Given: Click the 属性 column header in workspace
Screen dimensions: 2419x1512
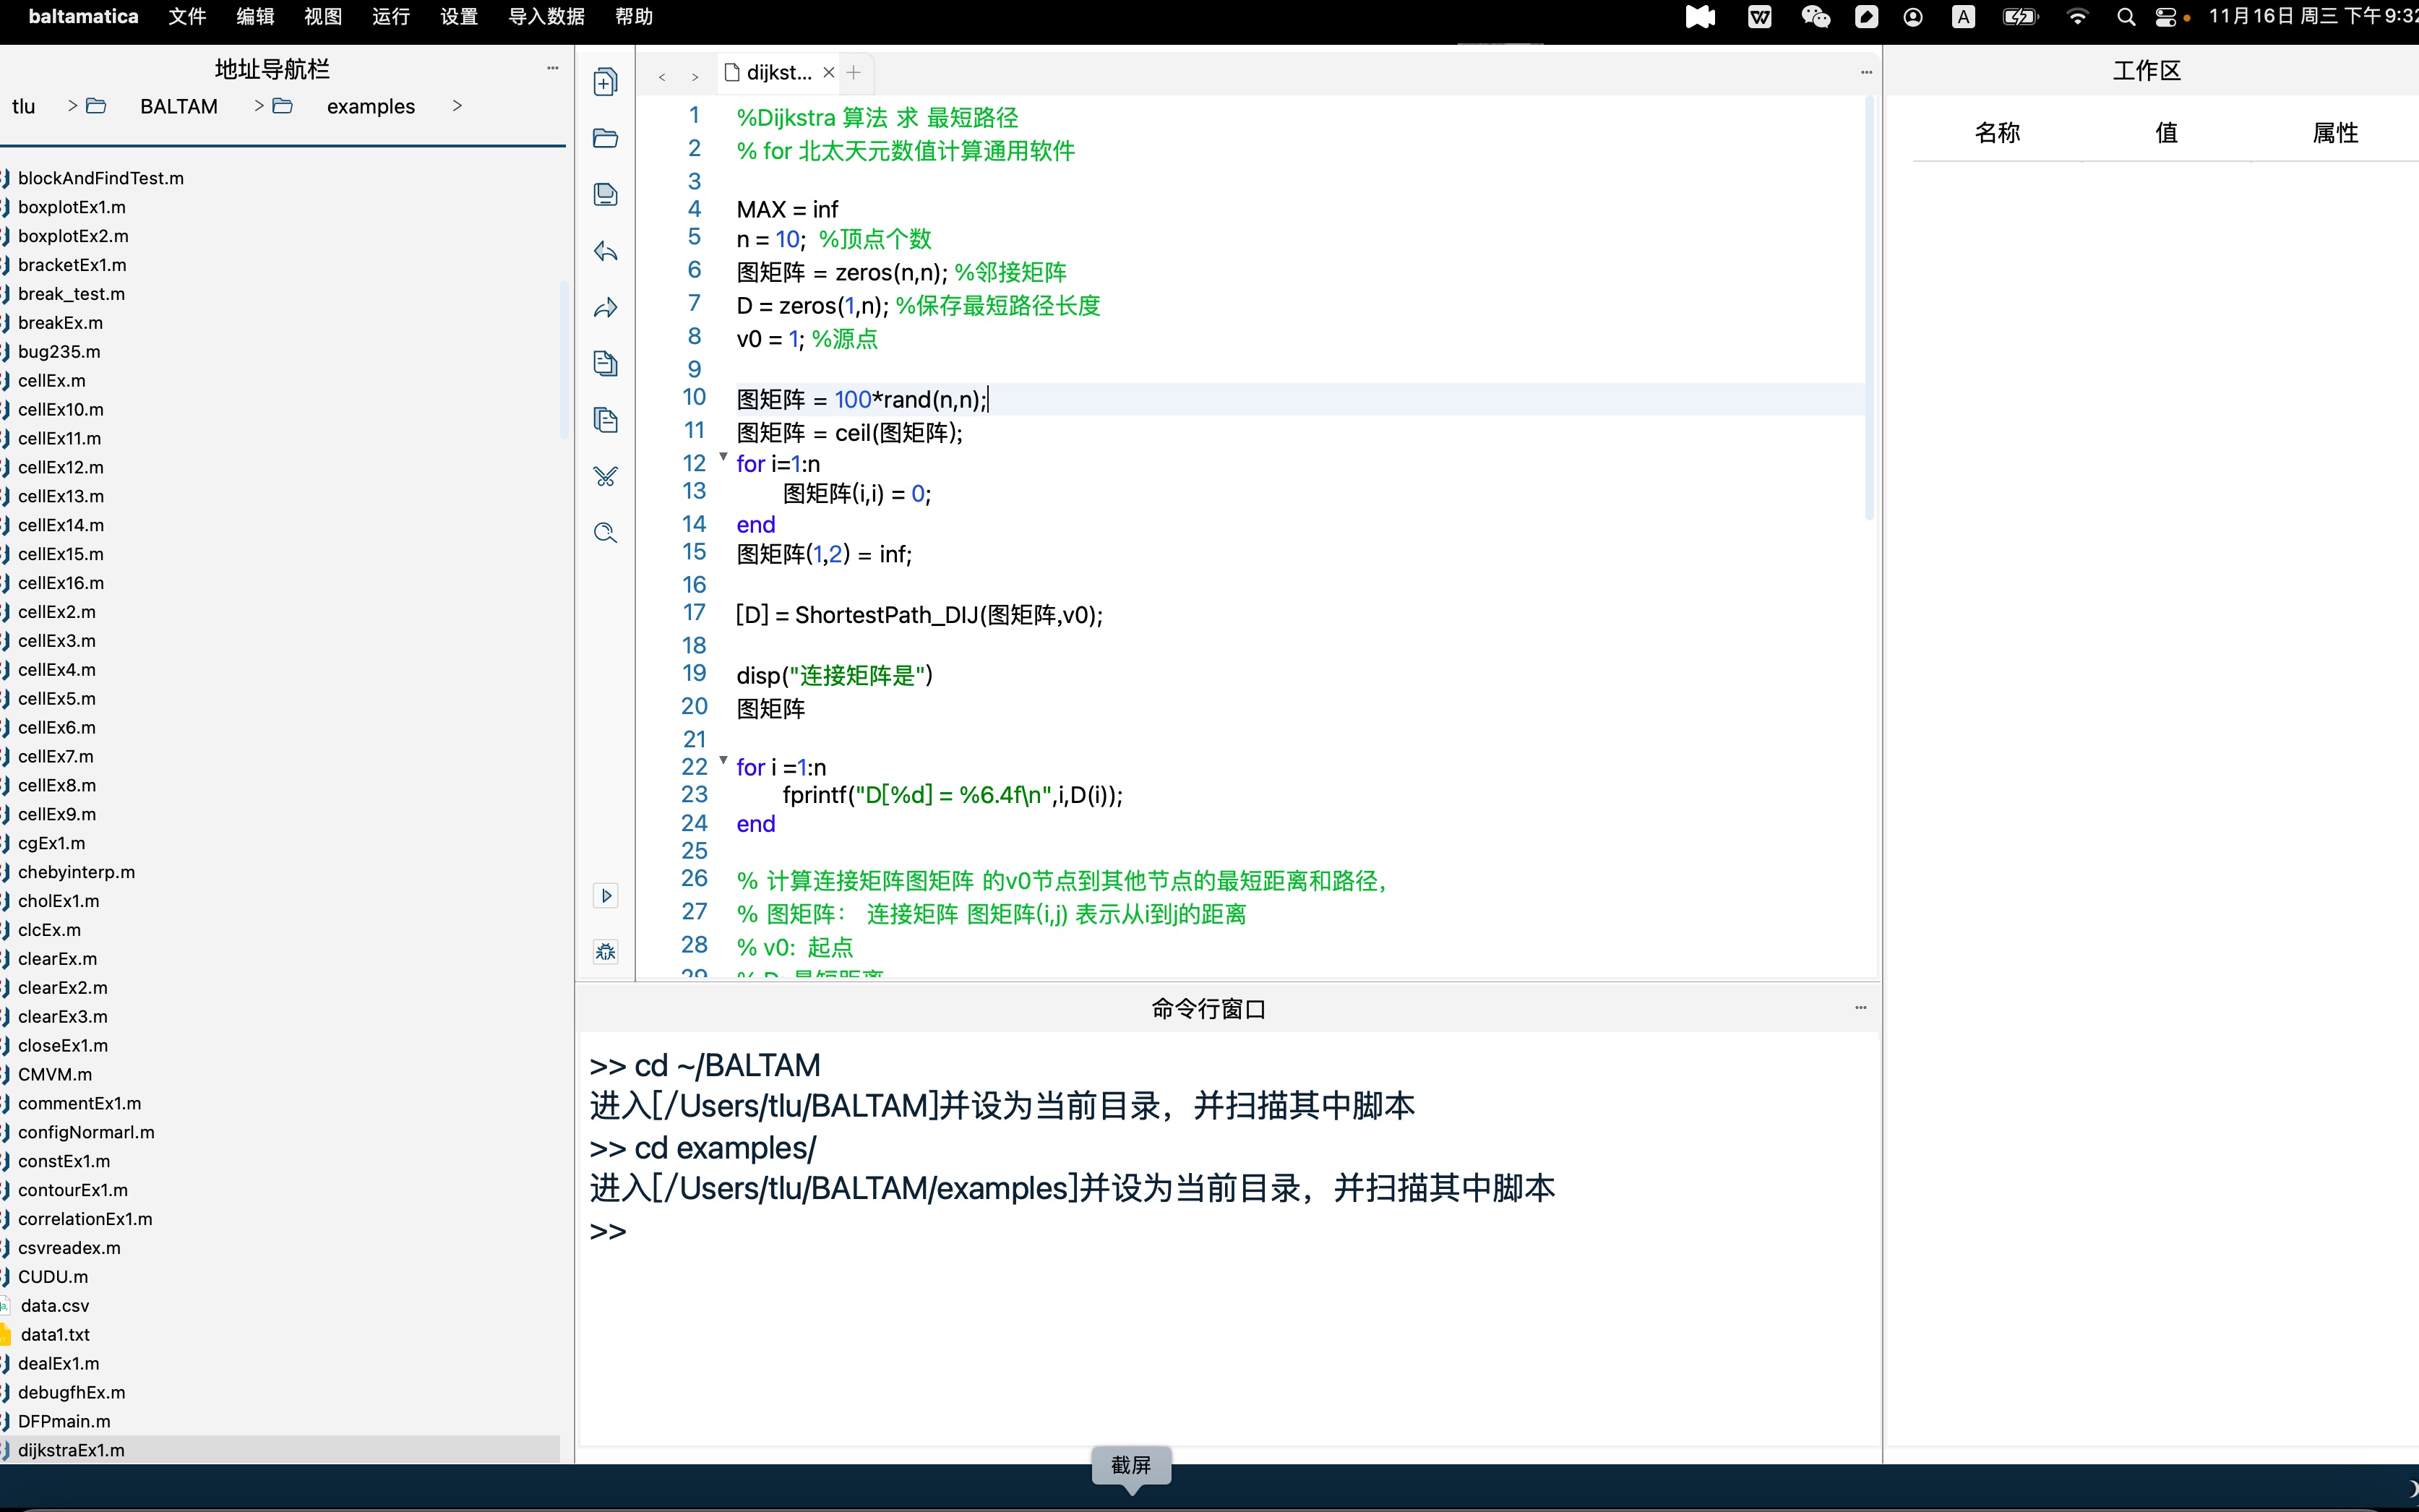Looking at the screenshot, I should [2335, 132].
